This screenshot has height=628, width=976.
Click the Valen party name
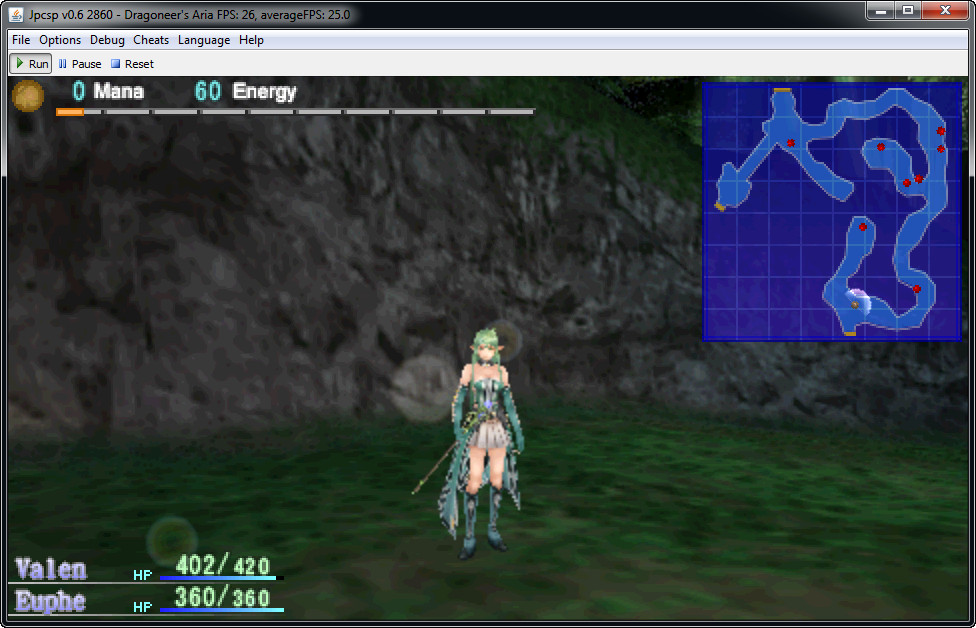pos(50,569)
